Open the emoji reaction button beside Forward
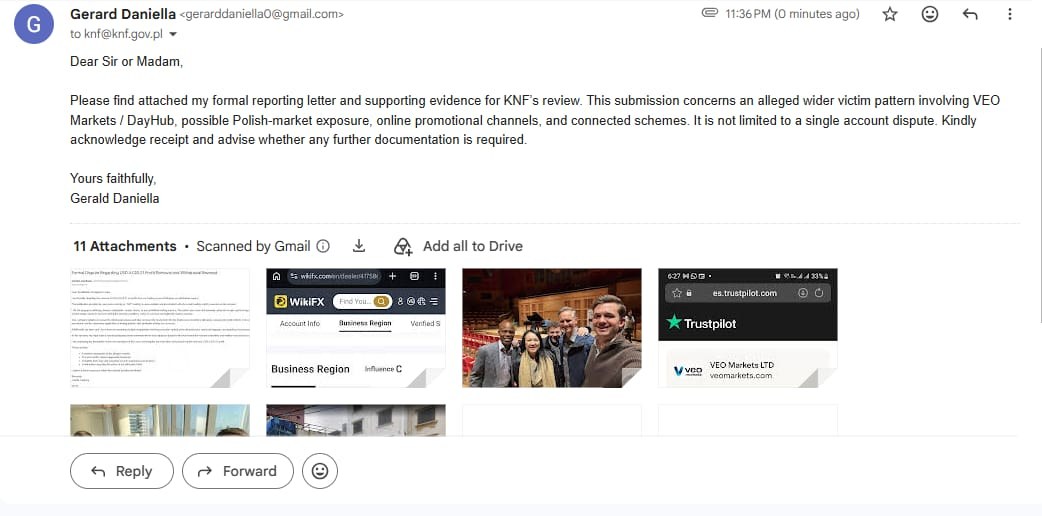1042x516 pixels. point(320,471)
